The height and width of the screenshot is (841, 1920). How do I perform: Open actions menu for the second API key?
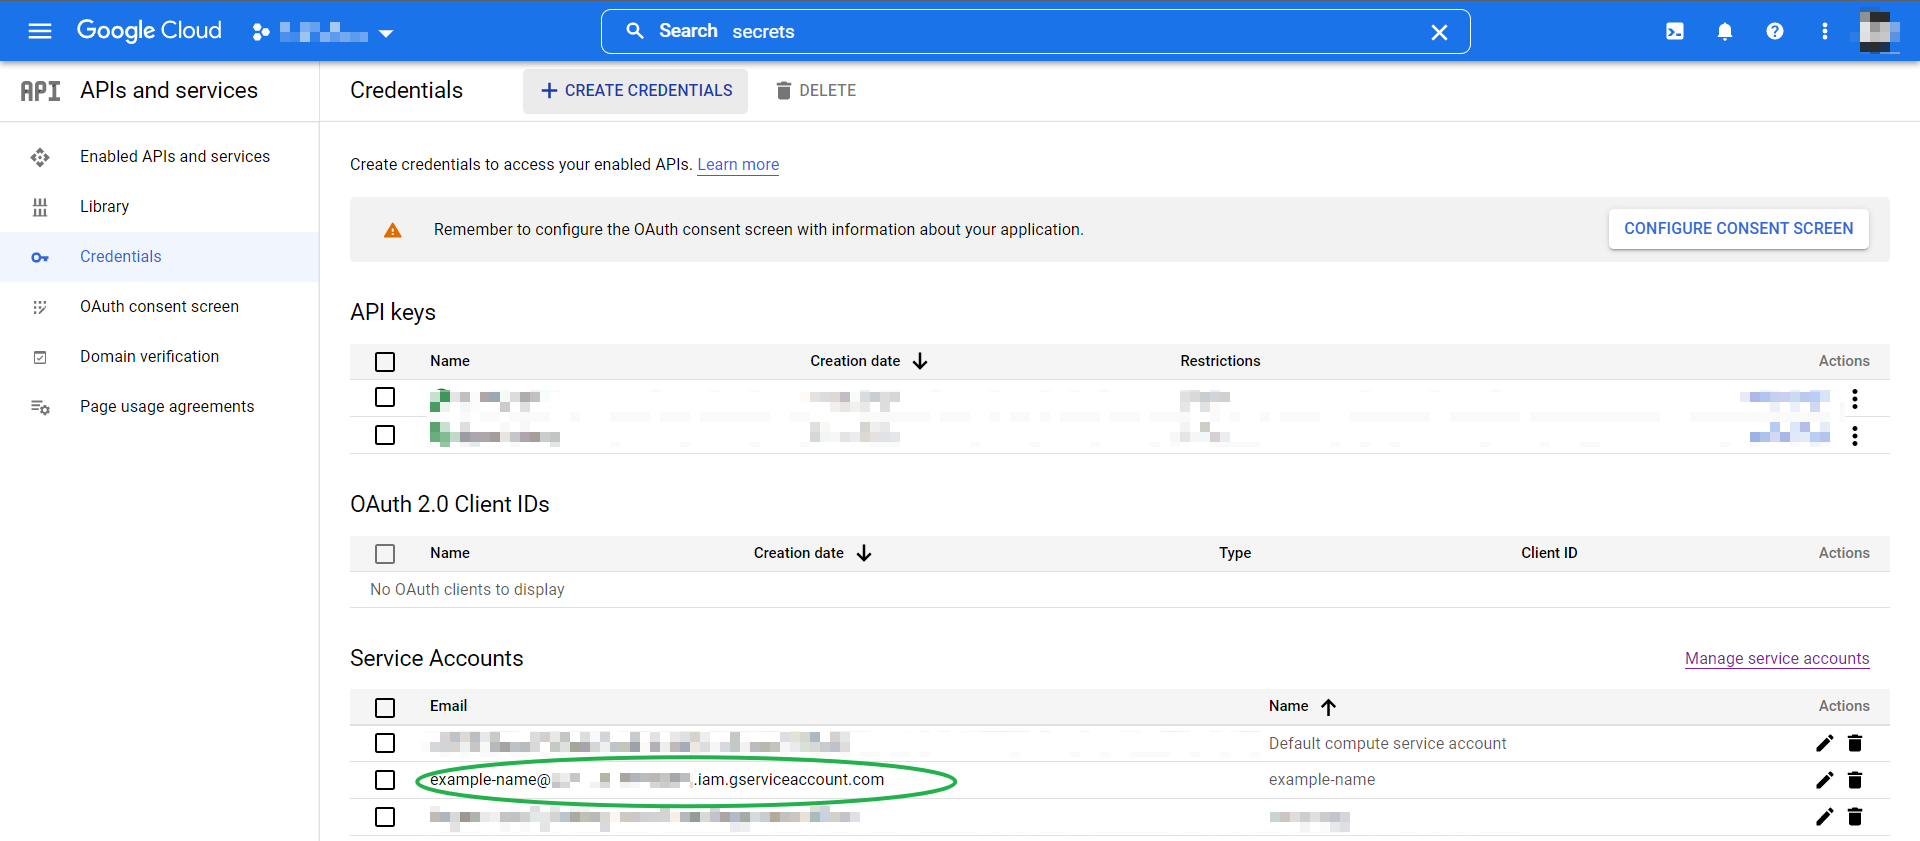pyautogui.click(x=1855, y=436)
